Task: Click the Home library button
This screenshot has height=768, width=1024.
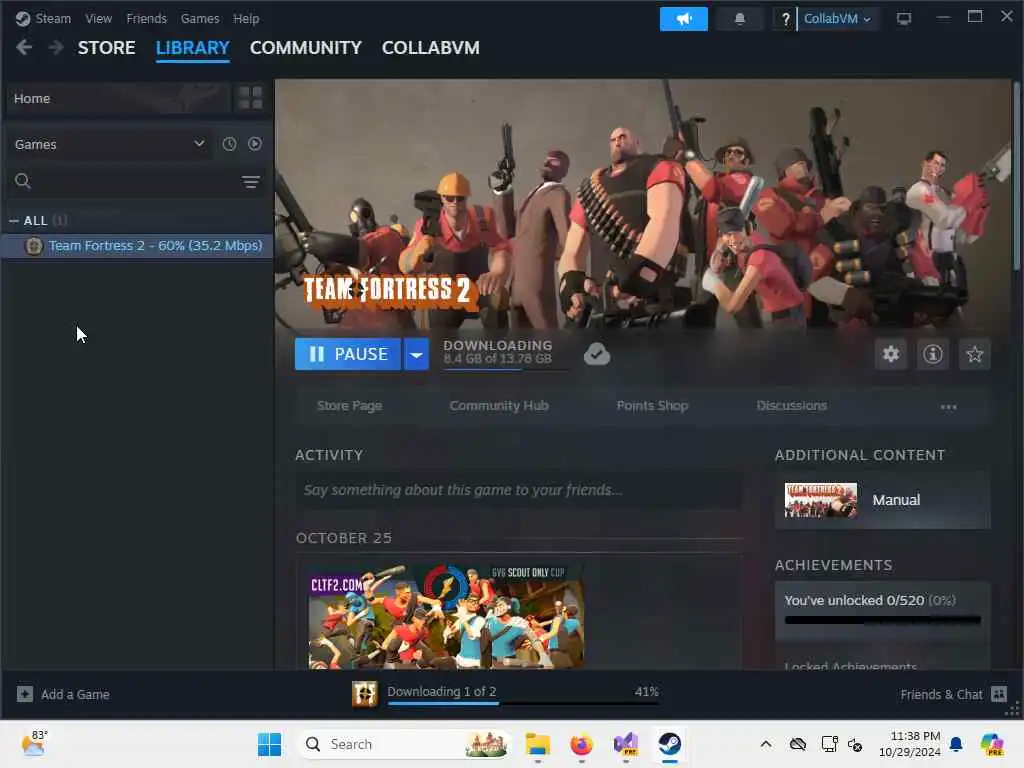Action: (x=119, y=99)
